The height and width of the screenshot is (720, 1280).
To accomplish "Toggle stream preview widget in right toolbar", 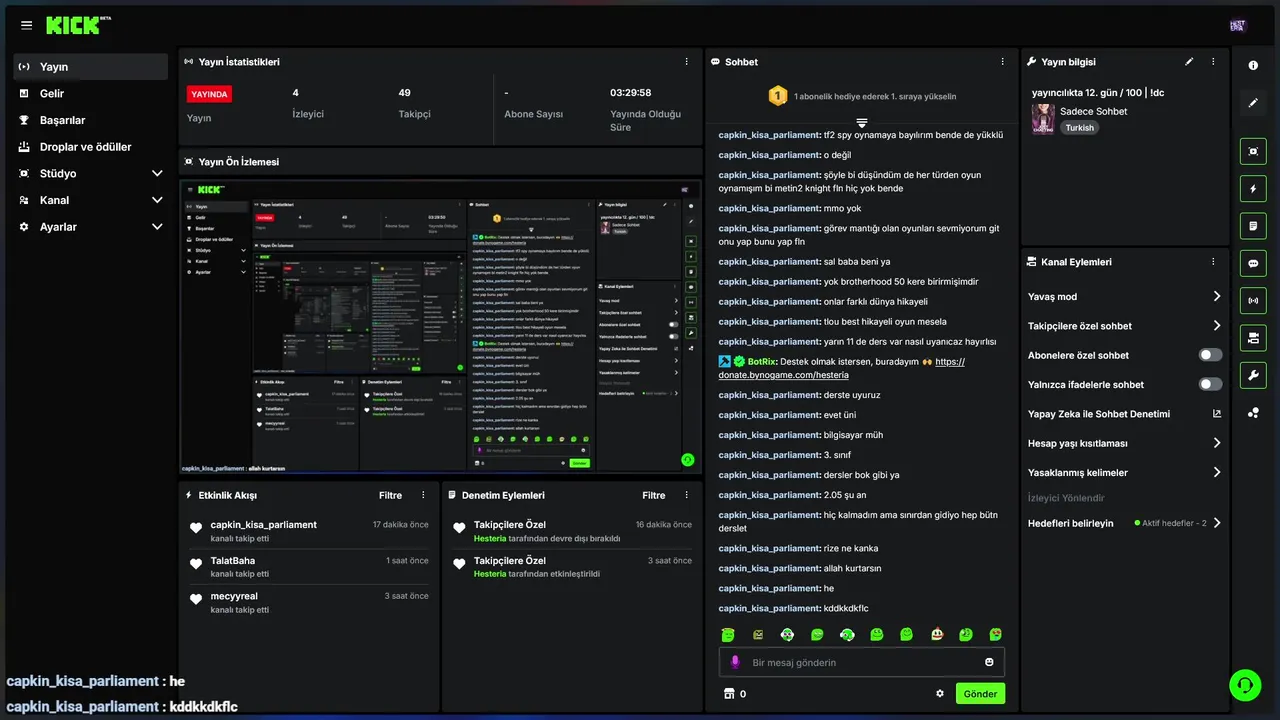I will [x=1253, y=151].
